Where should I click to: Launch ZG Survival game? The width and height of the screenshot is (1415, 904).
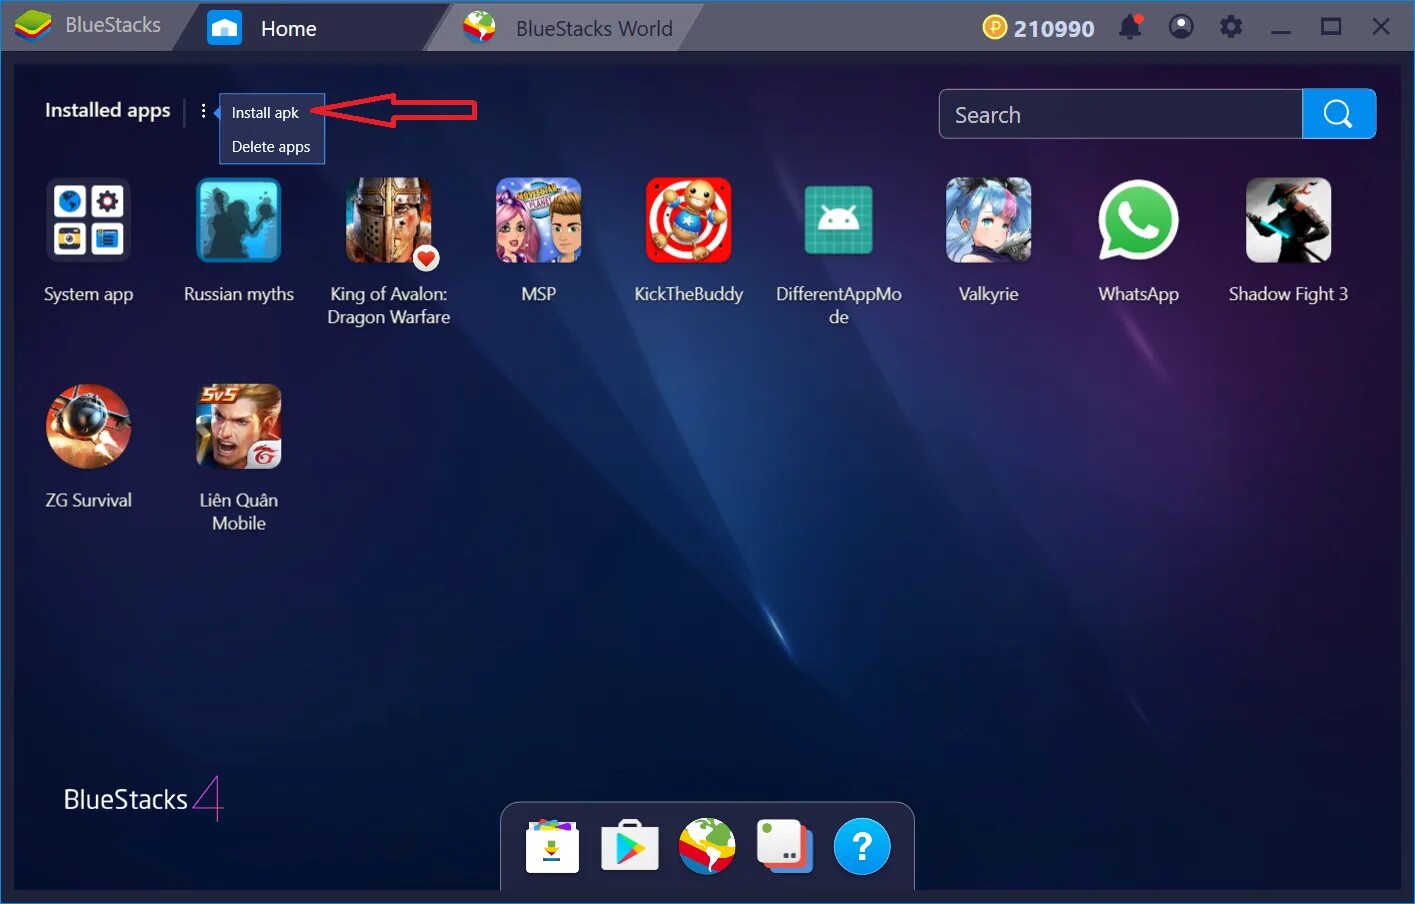[x=88, y=426]
